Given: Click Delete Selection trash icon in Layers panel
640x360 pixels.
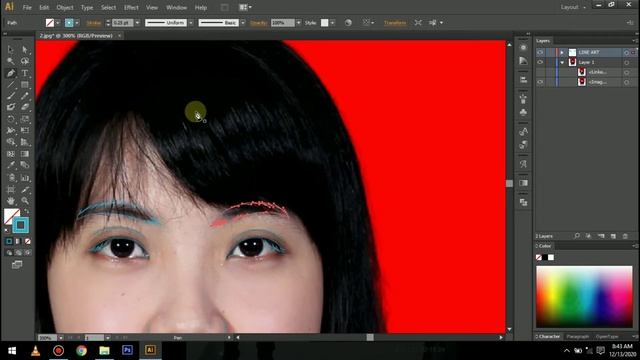Looking at the screenshot, I should pyautogui.click(x=625, y=236).
